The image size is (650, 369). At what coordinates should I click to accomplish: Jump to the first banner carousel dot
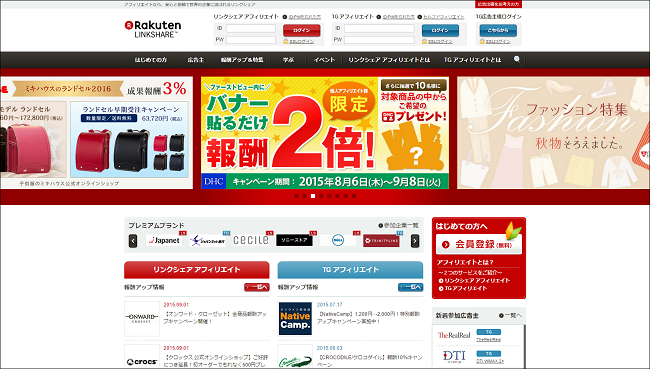296,196
